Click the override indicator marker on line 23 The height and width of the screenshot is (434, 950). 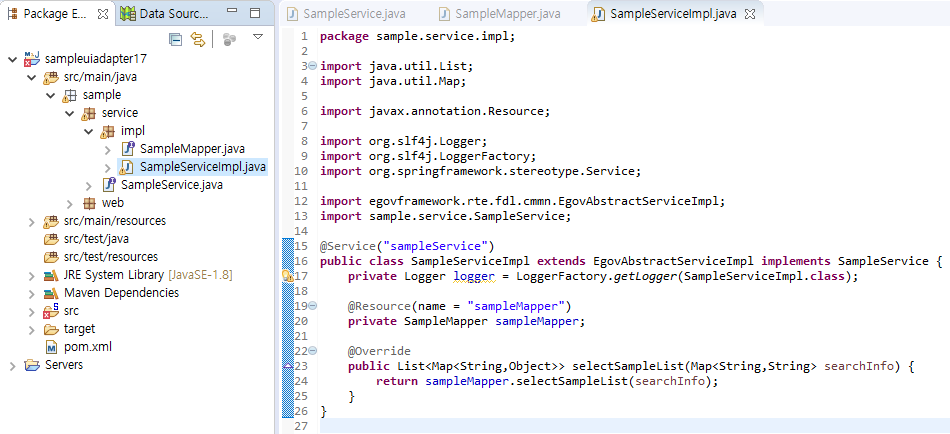(x=287, y=367)
